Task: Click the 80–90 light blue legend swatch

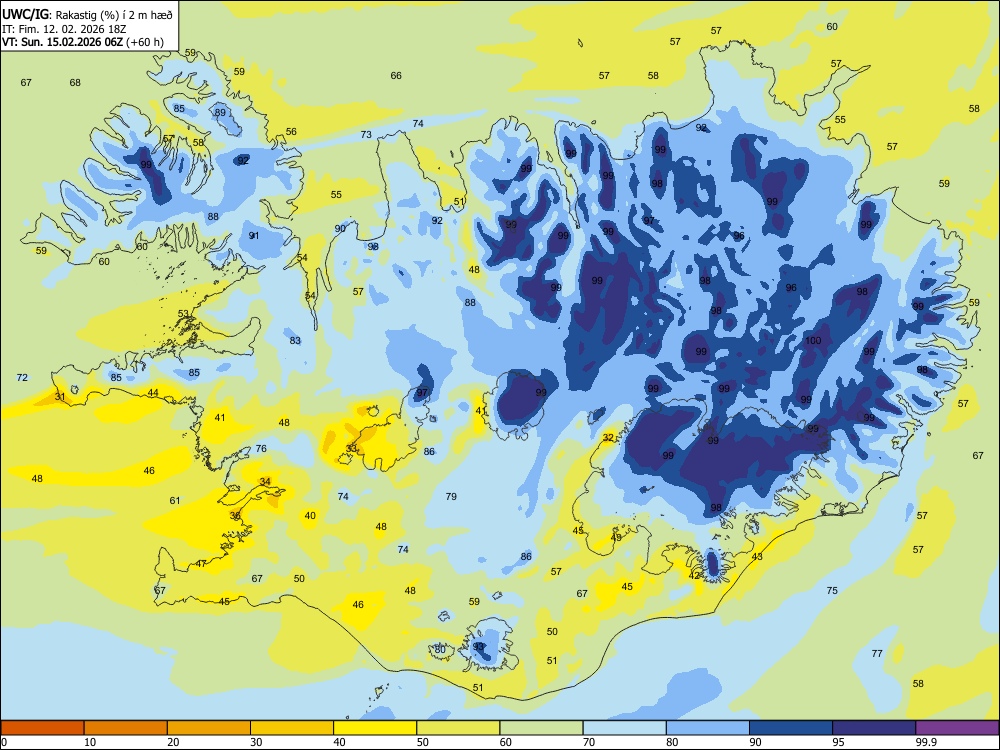Action: click(708, 728)
